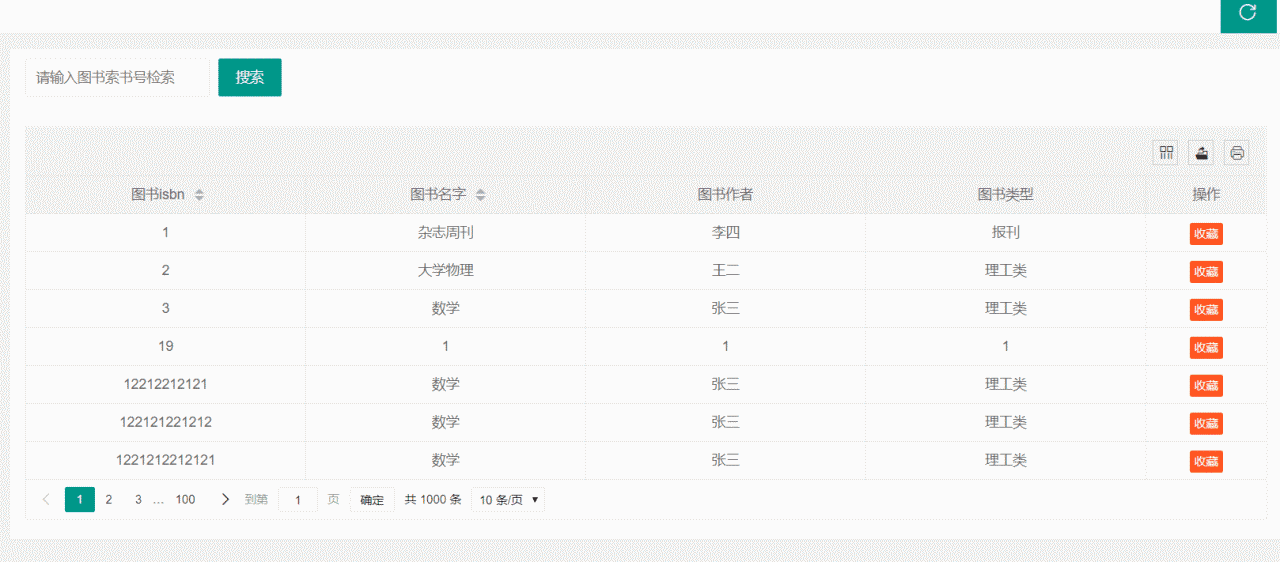Click the page number jump input
This screenshot has width=1280, height=562.
pyautogui.click(x=298, y=500)
